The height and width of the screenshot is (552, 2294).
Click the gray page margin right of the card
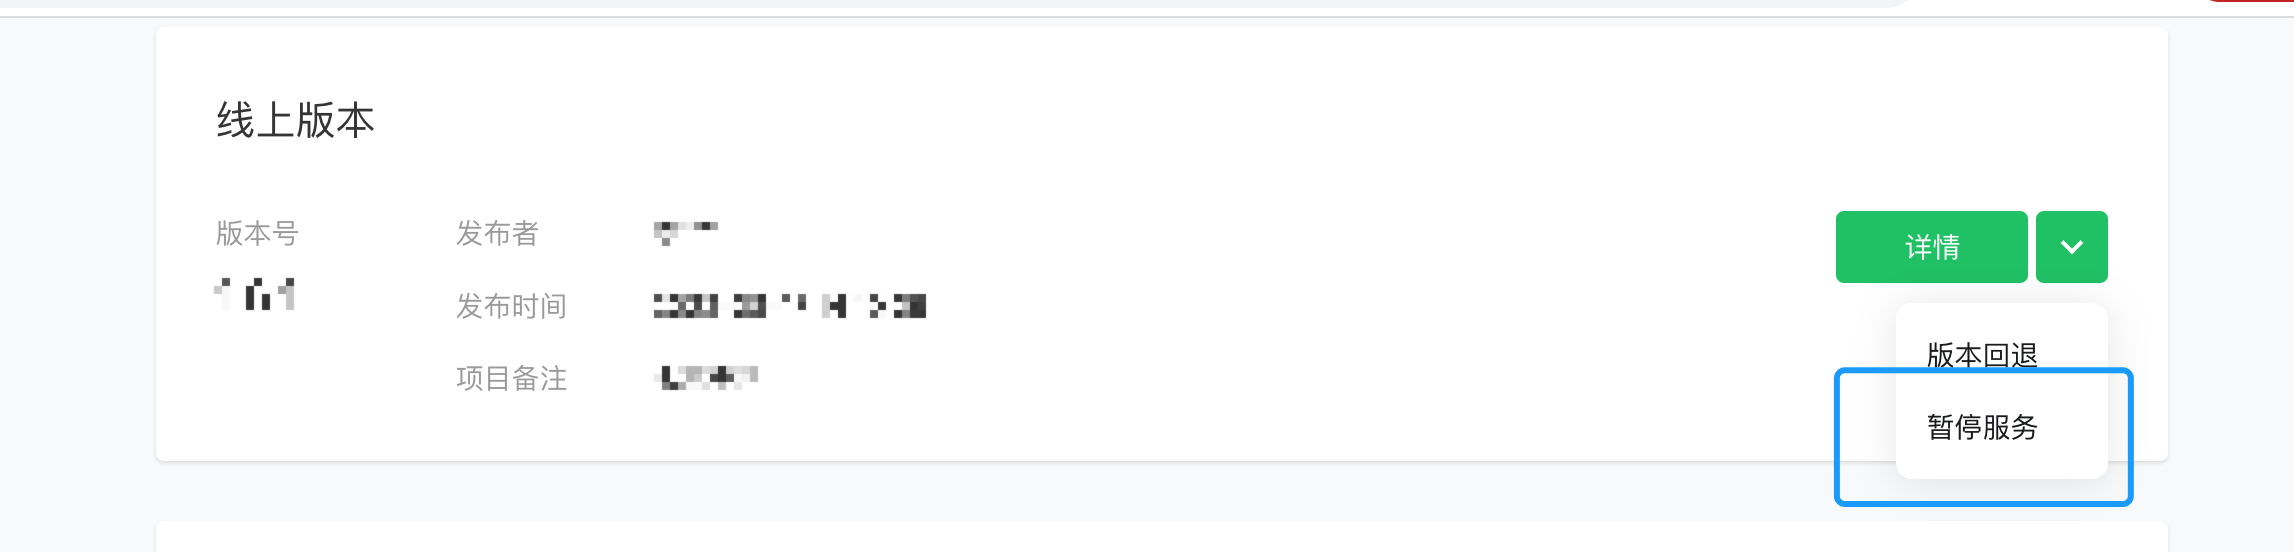click(2231, 280)
